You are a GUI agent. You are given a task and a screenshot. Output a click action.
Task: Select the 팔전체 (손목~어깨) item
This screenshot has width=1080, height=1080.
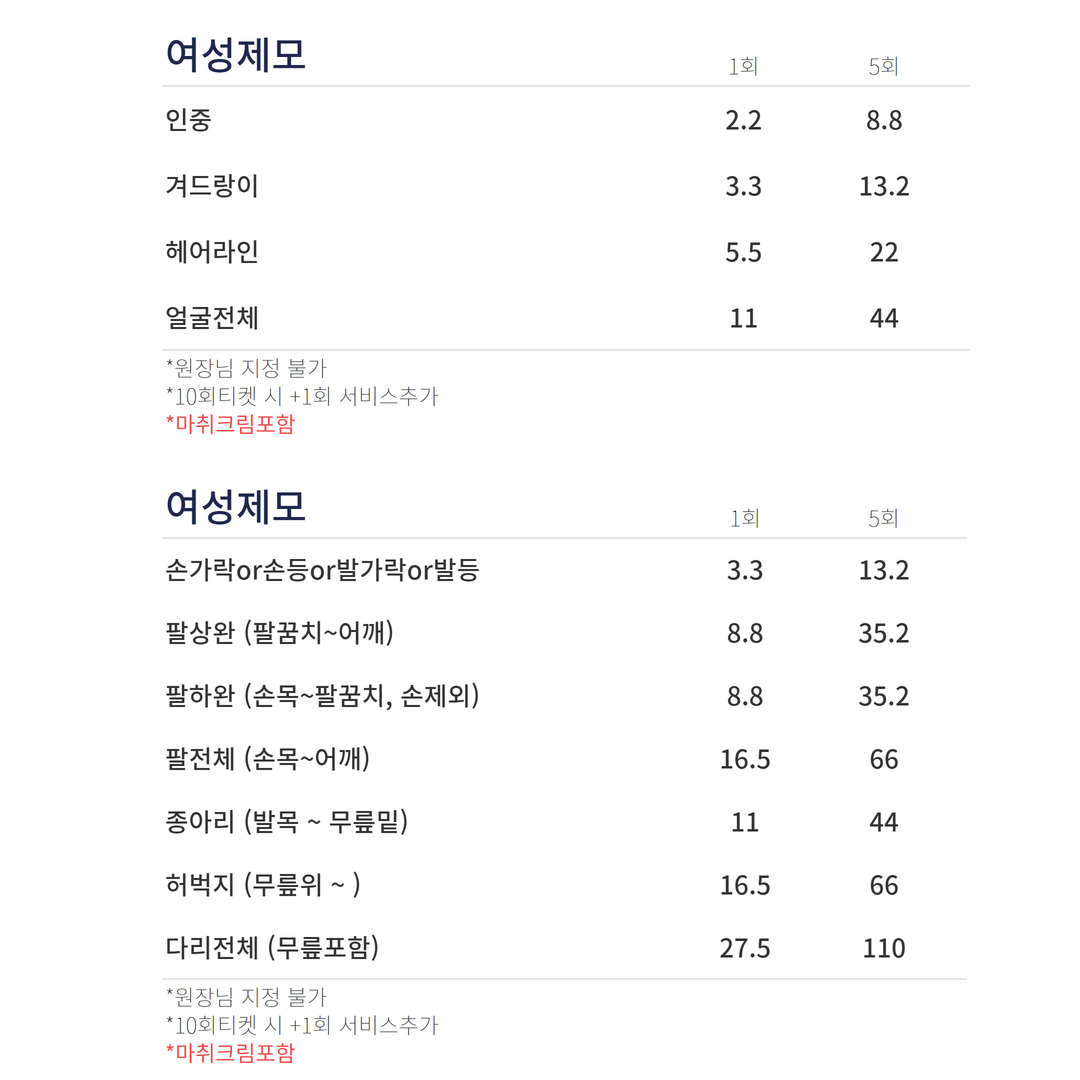pos(268,760)
